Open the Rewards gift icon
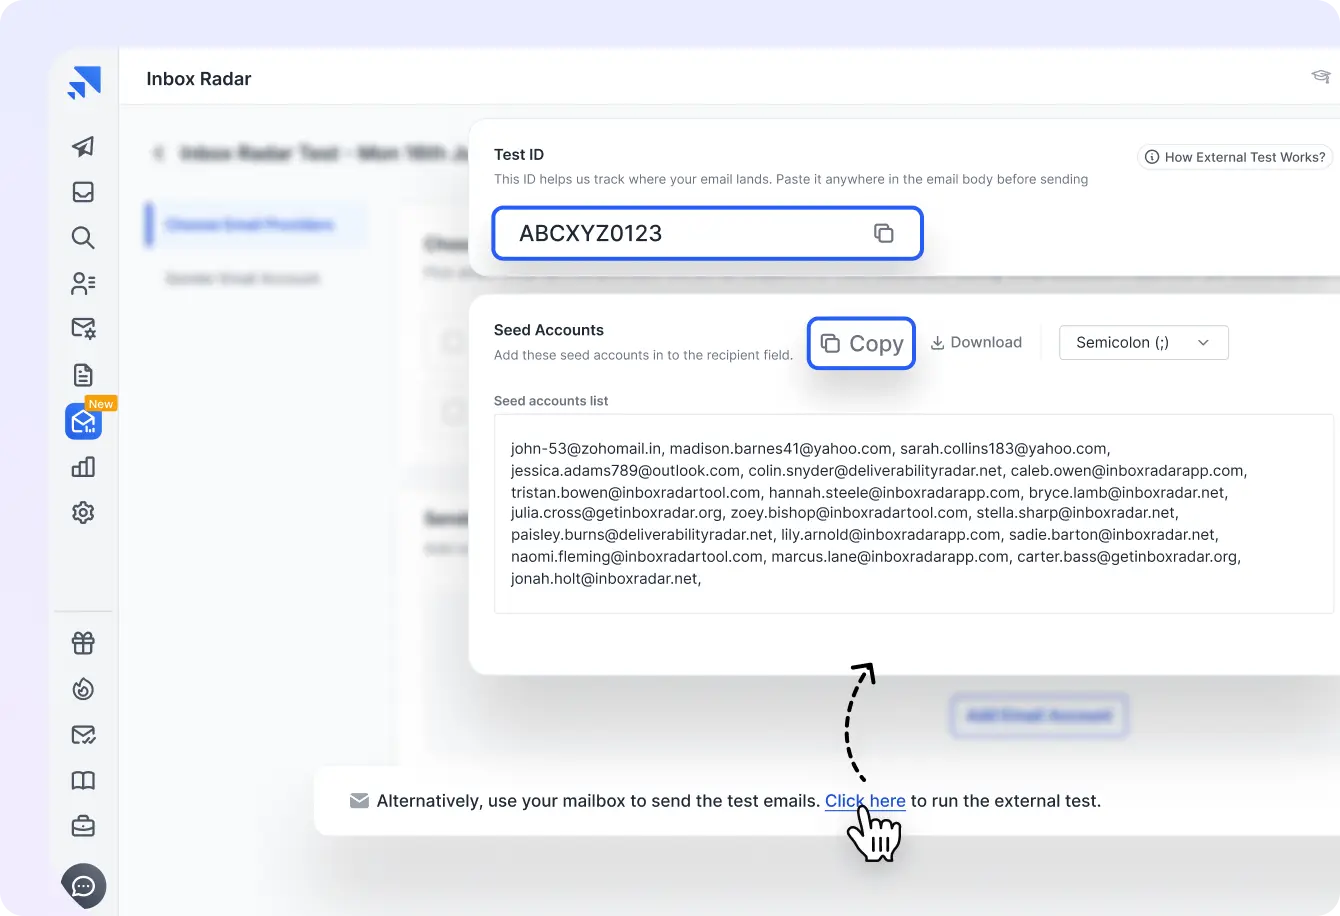 83,643
